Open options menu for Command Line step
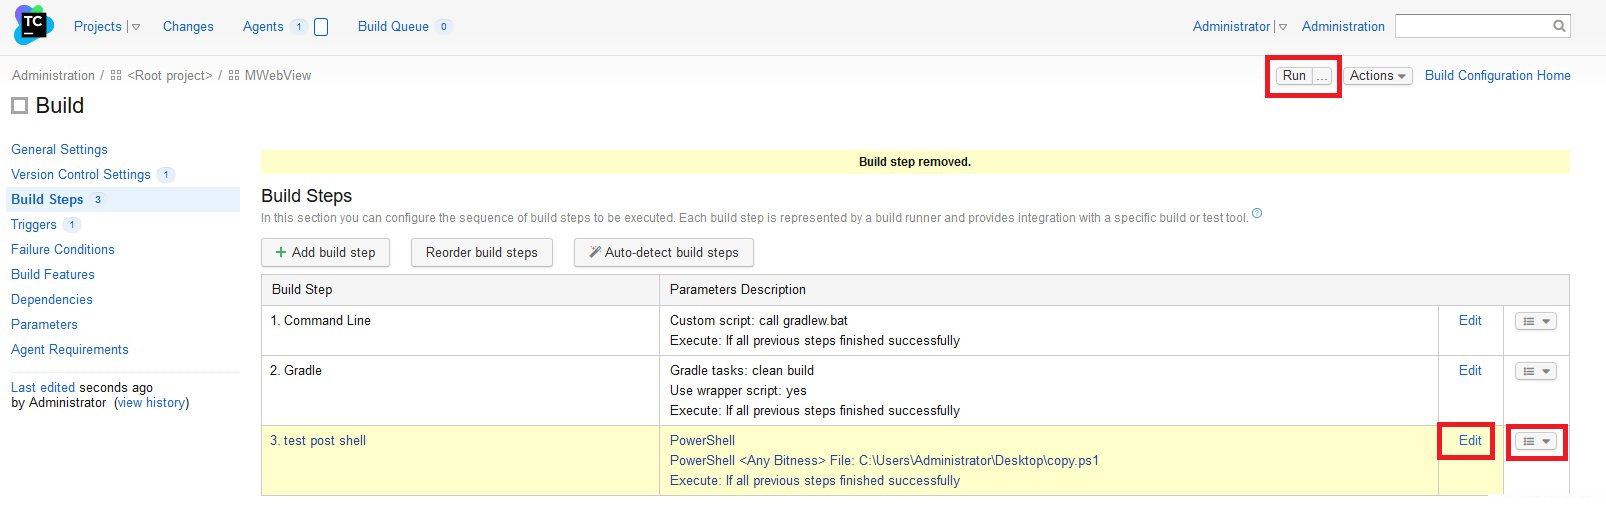The width and height of the screenshot is (1606, 516). click(x=1536, y=321)
